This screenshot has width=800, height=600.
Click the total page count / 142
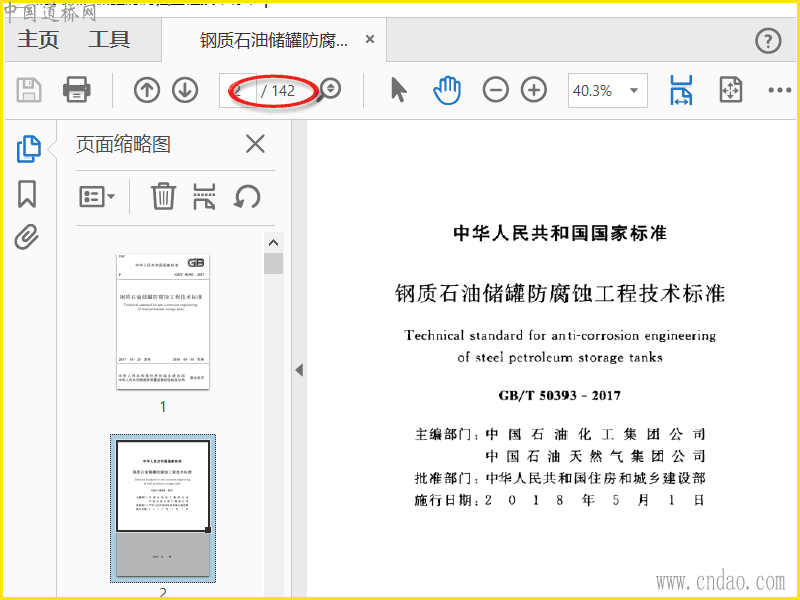(x=278, y=91)
